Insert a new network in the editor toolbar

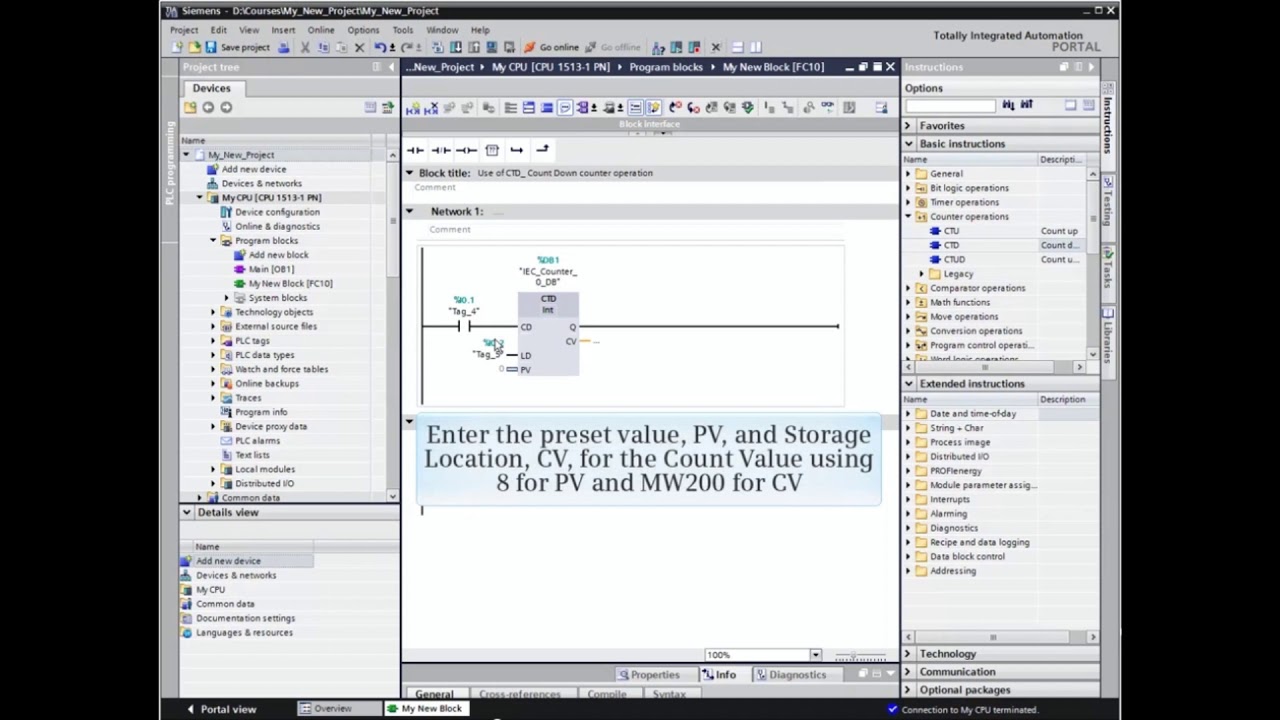pos(413,108)
